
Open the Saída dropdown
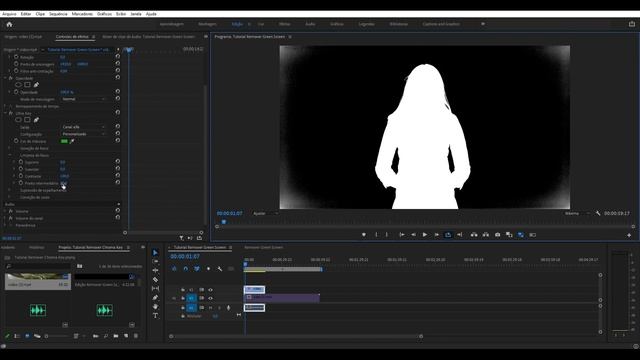(x=84, y=127)
